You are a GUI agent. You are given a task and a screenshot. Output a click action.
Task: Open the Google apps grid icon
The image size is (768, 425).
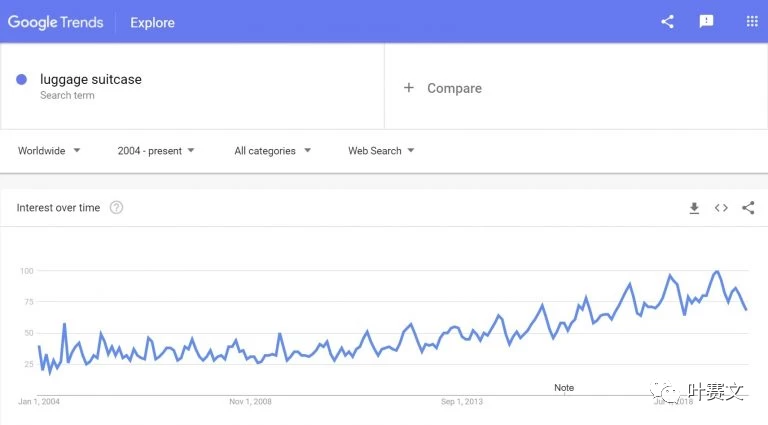tap(752, 22)
